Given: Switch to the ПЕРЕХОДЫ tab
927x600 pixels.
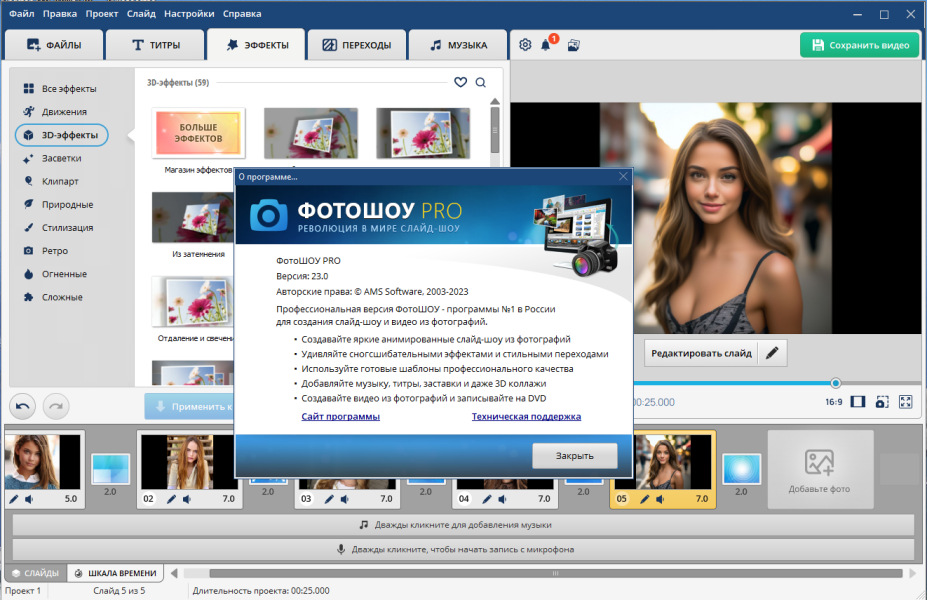Looking at the screenshot, I should tap(357, 45).
